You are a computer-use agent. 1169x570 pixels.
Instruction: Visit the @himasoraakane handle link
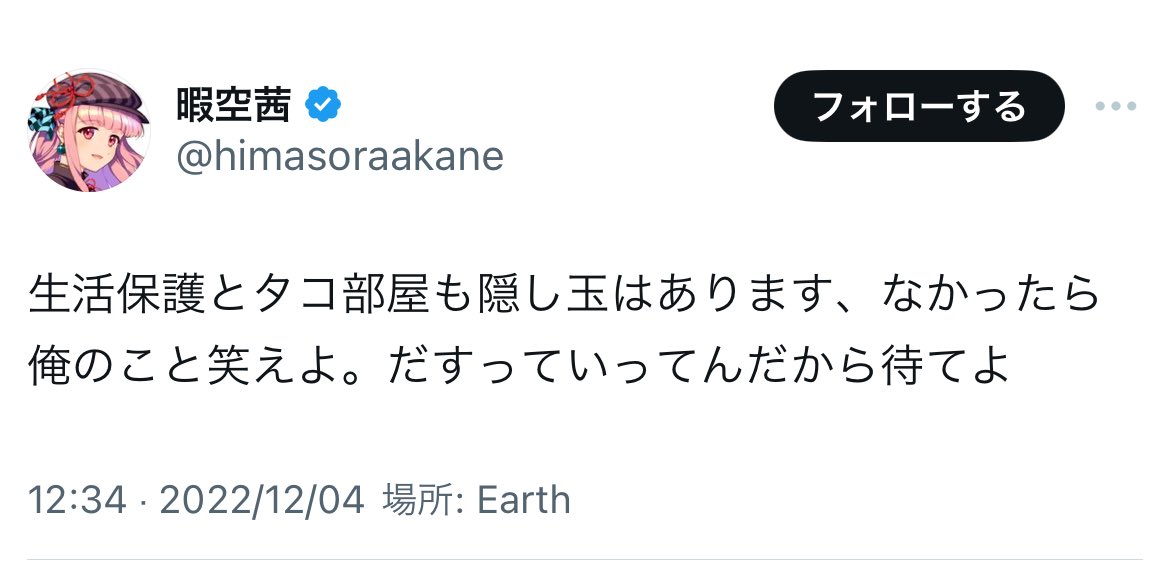click(x=340, y=156)
